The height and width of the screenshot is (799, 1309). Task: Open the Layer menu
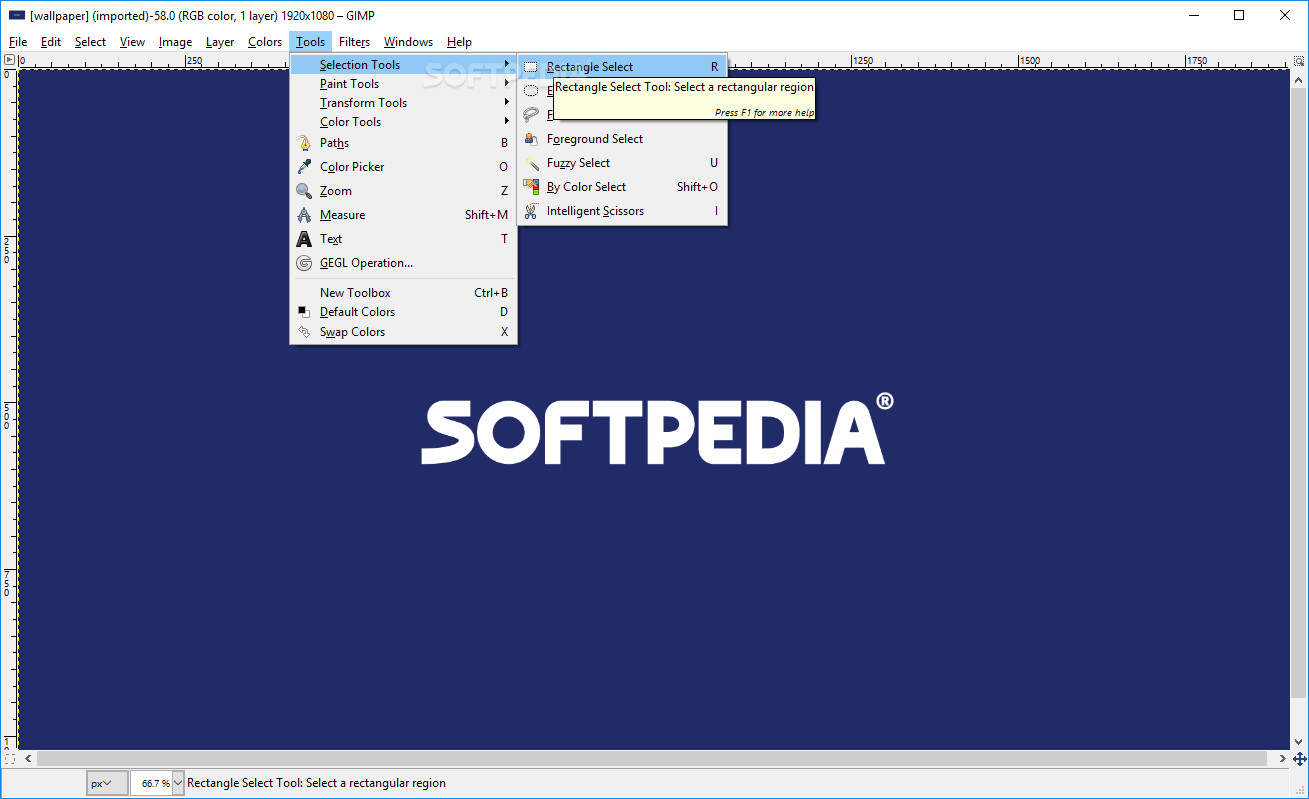(x=220, y=42)
